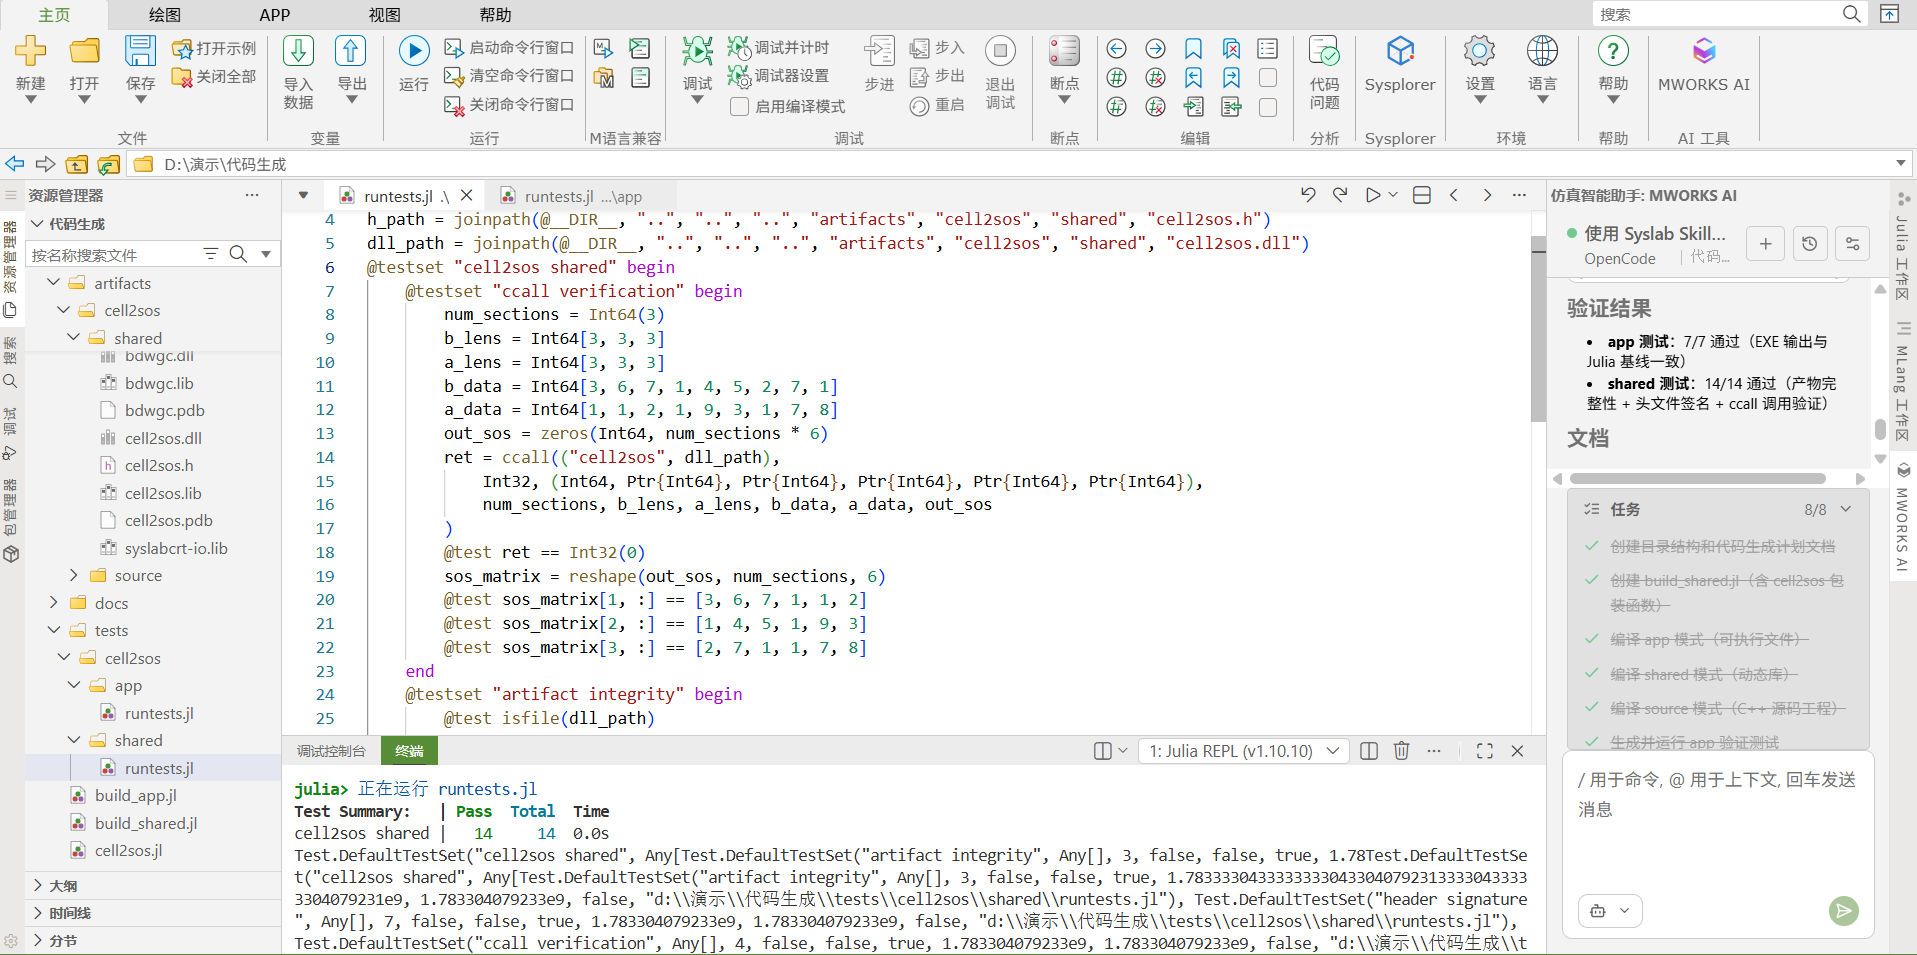Open the APP ribbon tab
Screen dimensions: 1917x955
point(275,15)
